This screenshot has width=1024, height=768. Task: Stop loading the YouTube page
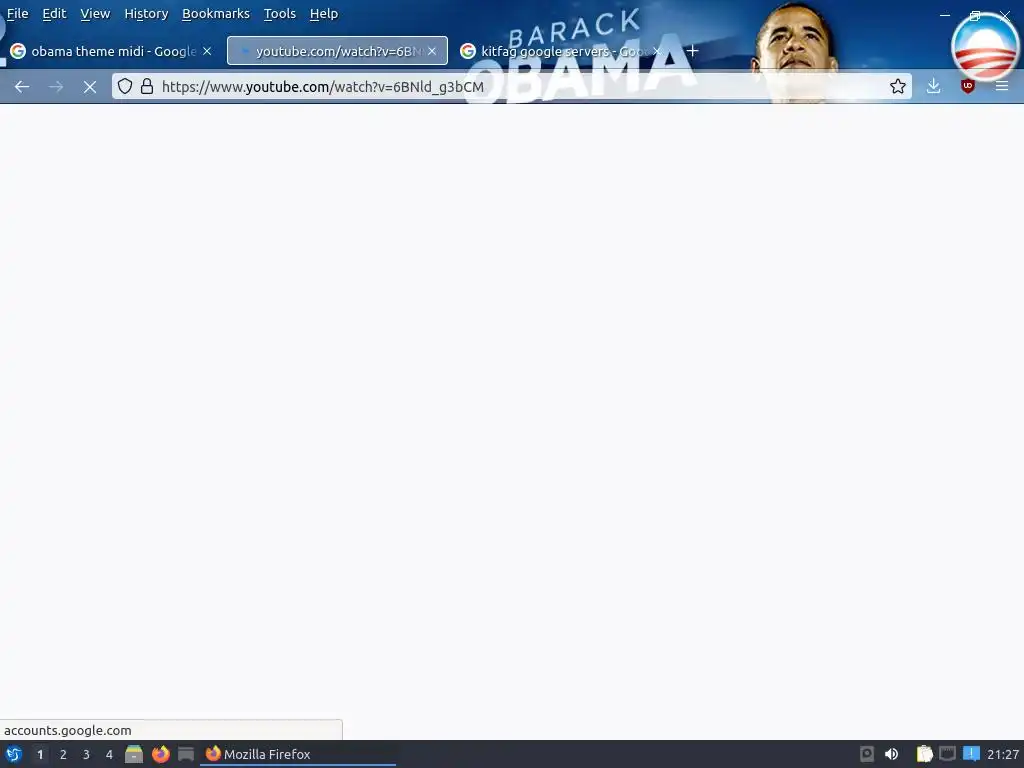90,87
